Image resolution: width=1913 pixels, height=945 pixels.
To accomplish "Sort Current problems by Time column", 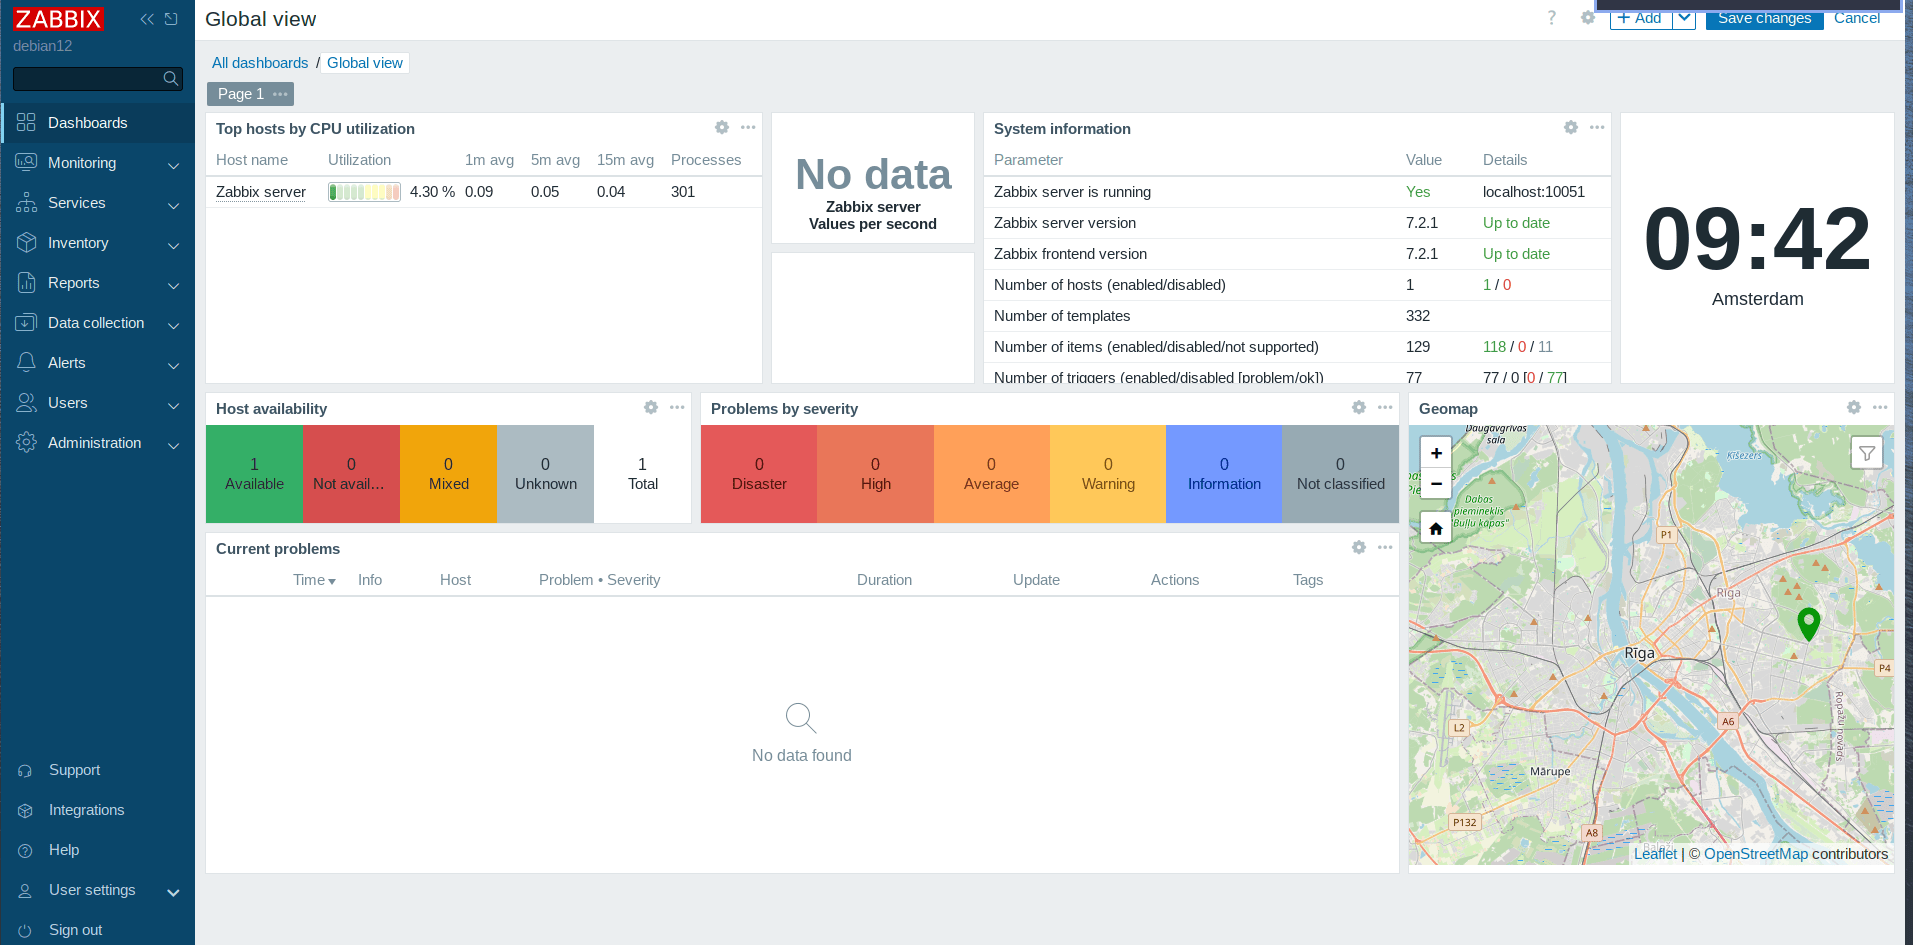I will point(314,580).
